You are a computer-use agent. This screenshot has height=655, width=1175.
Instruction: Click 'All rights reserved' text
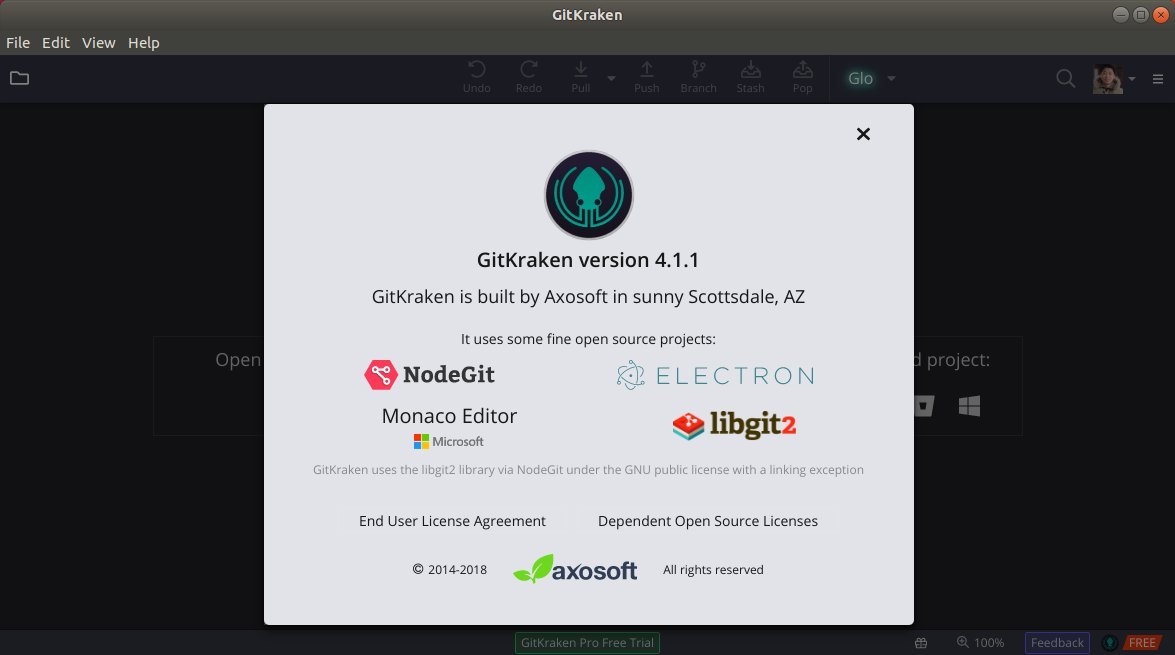(713, 570)
